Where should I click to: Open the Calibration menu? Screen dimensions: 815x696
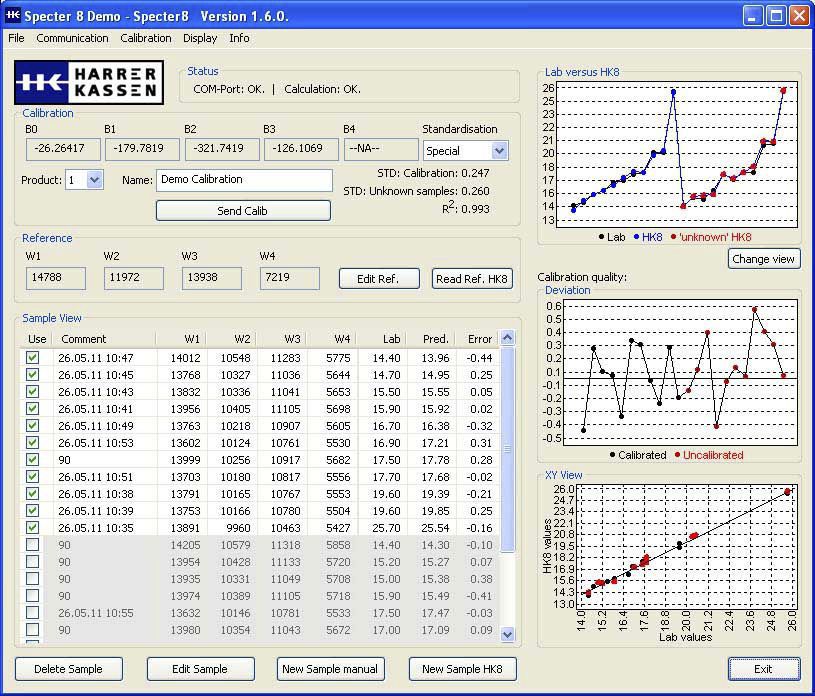145,38
